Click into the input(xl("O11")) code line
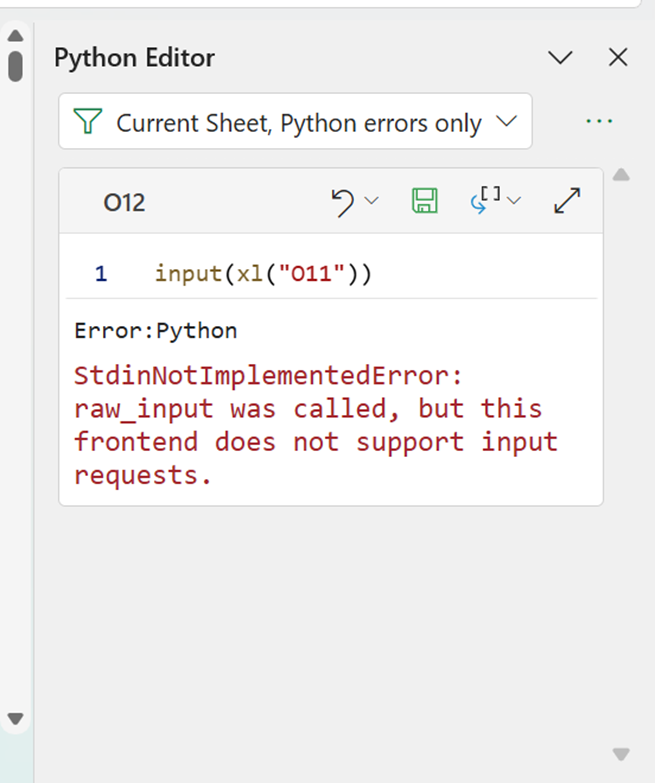Screen dimensions: 655x783 (263, 273)
